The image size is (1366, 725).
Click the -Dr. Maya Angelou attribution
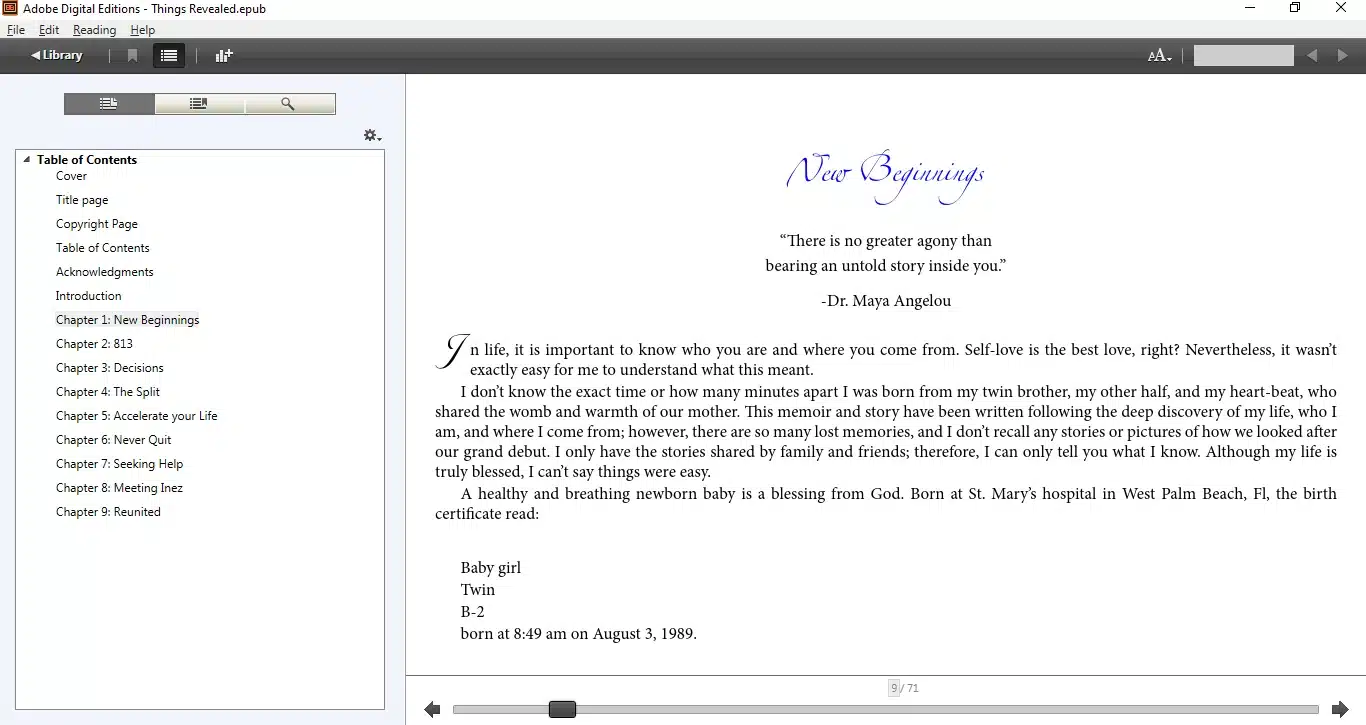pos(886,300)
